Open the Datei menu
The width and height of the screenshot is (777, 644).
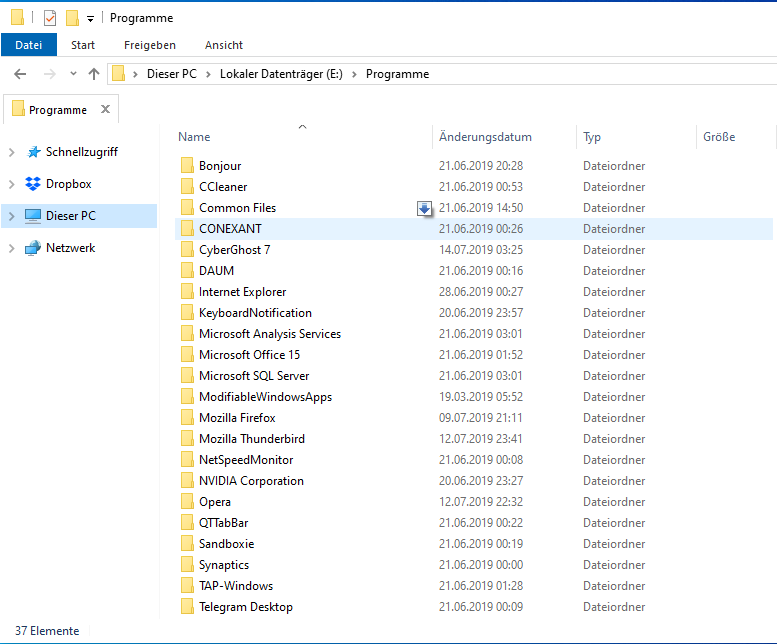[29, 45]
